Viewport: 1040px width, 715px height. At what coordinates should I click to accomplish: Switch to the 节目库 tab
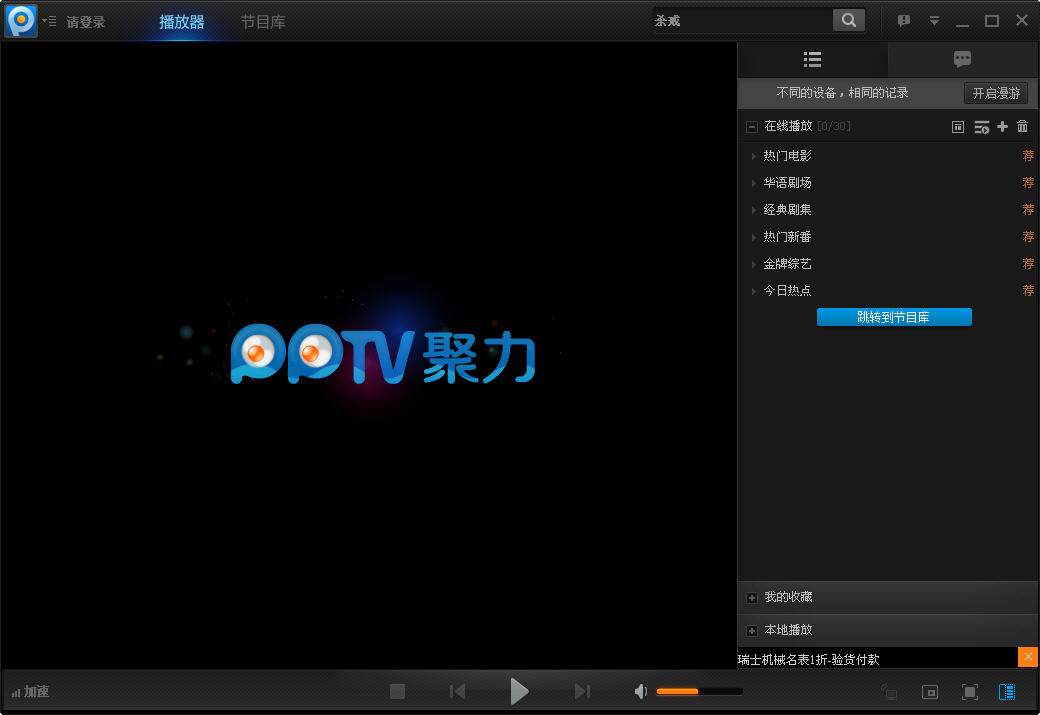point(262,22)
